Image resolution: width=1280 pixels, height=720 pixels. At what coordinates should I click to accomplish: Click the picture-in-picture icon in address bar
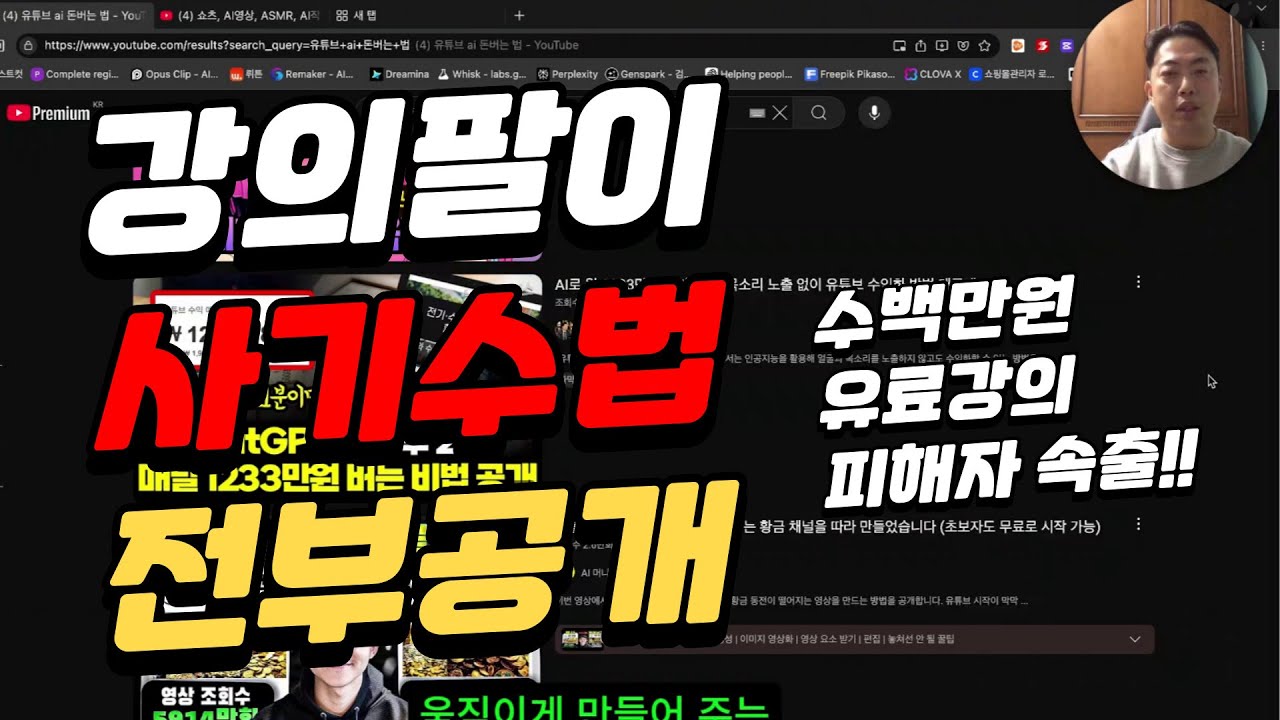[898, 45]
